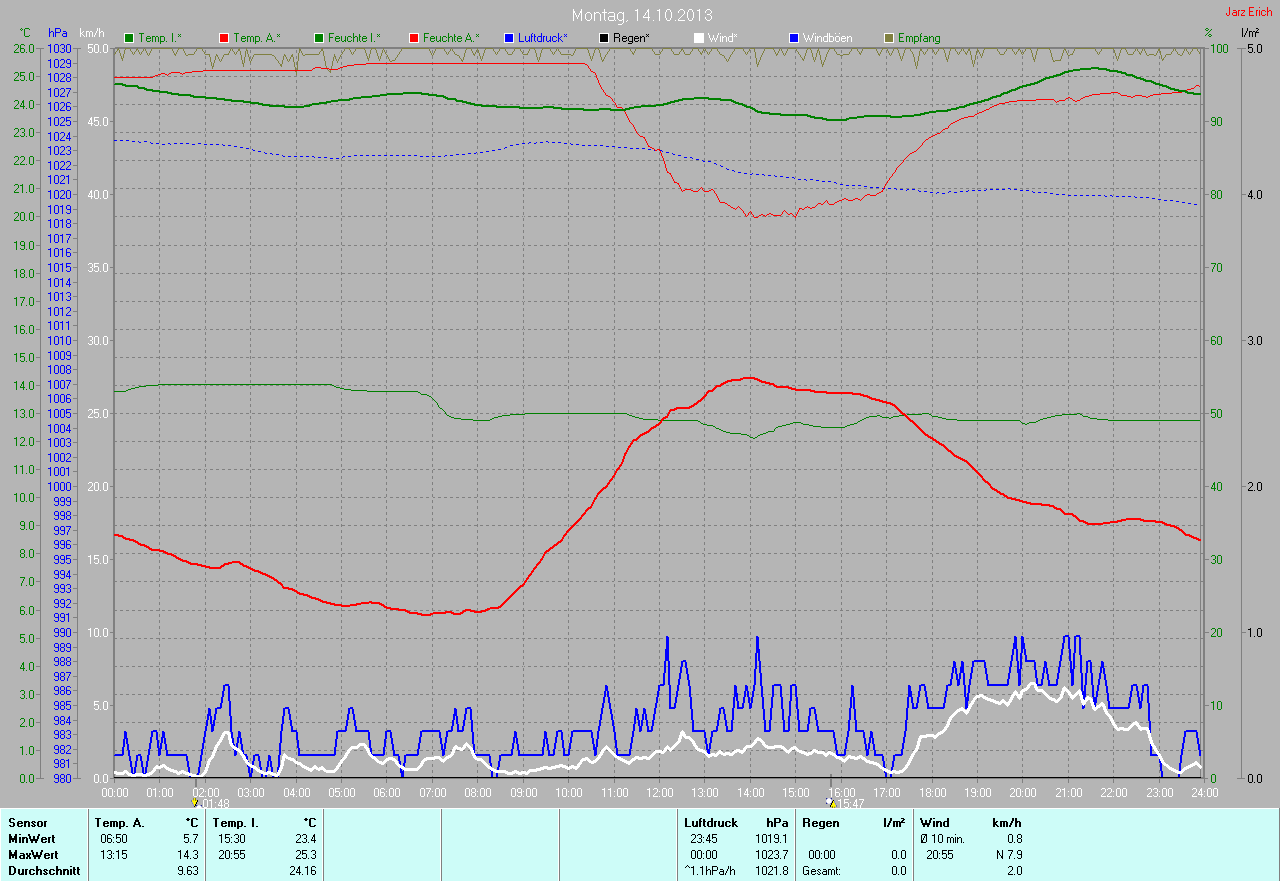
Task: Click the l/m² axis label top right
Action: (1249, 33)
